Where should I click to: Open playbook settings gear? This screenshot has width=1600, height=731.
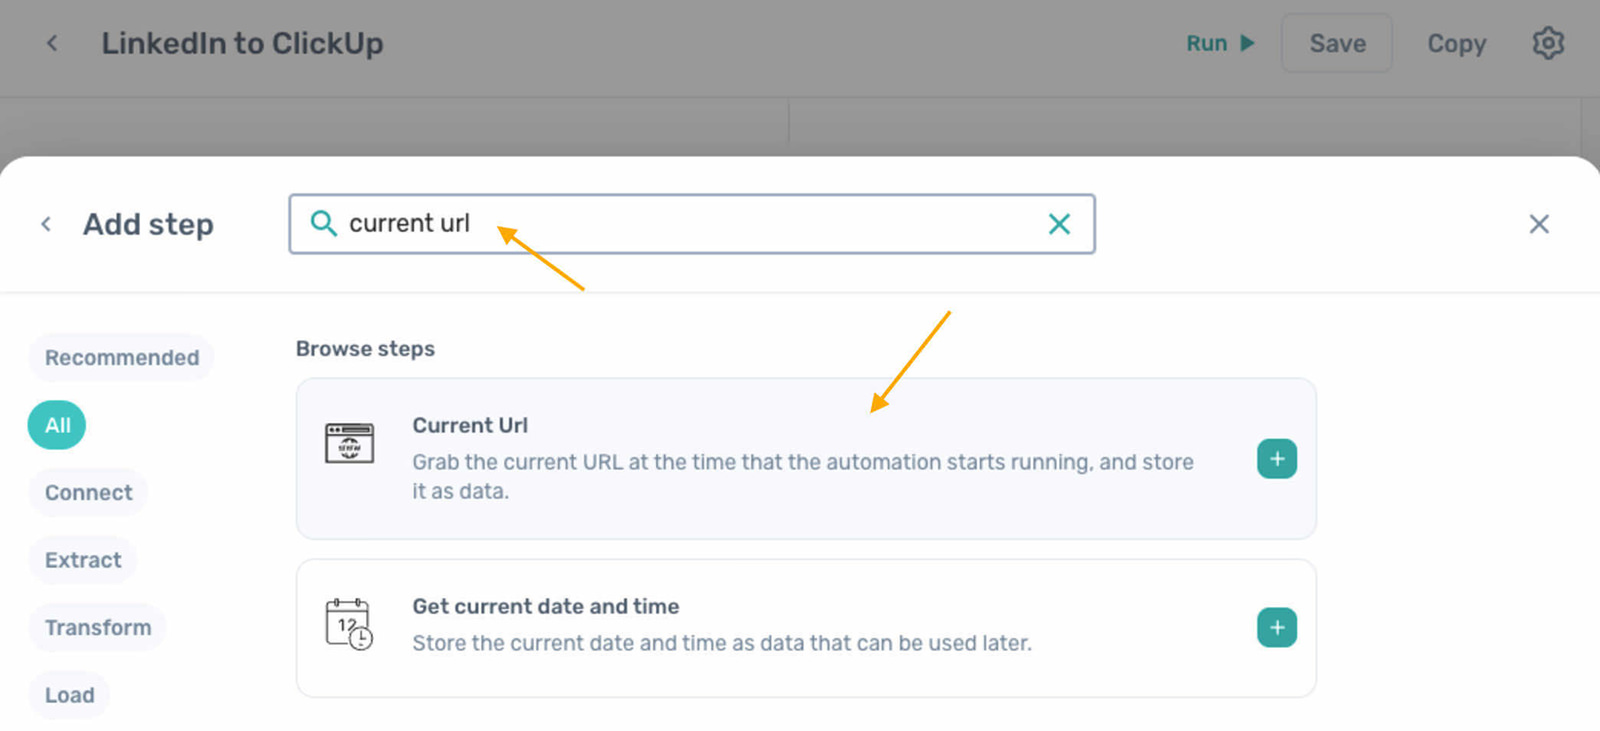point(1548,43)
